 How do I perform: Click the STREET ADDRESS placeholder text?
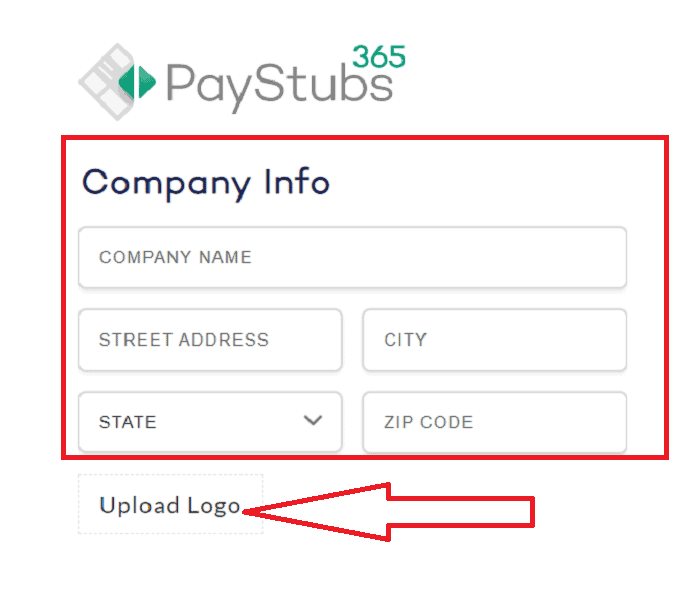[184, 340]
